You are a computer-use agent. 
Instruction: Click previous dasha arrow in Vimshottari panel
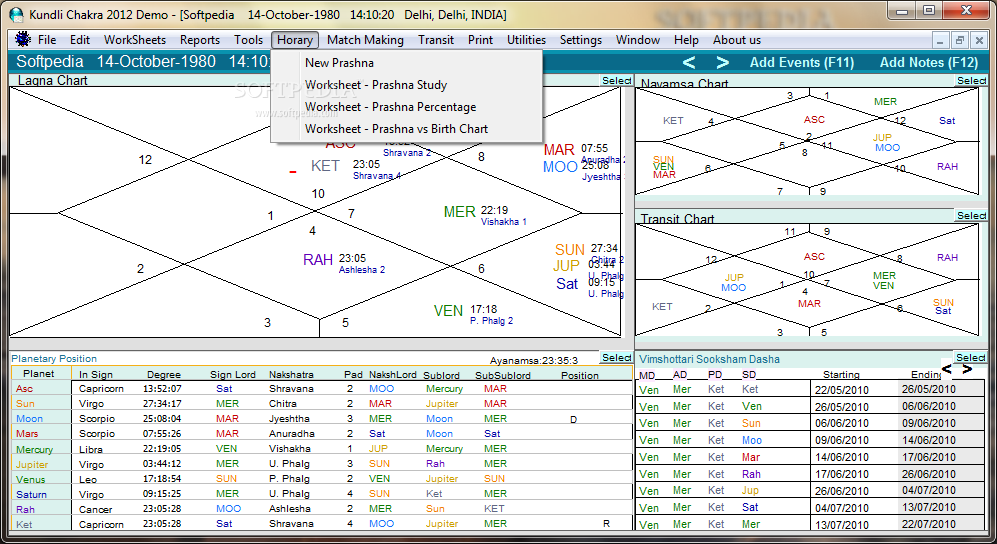coord(947,369)
